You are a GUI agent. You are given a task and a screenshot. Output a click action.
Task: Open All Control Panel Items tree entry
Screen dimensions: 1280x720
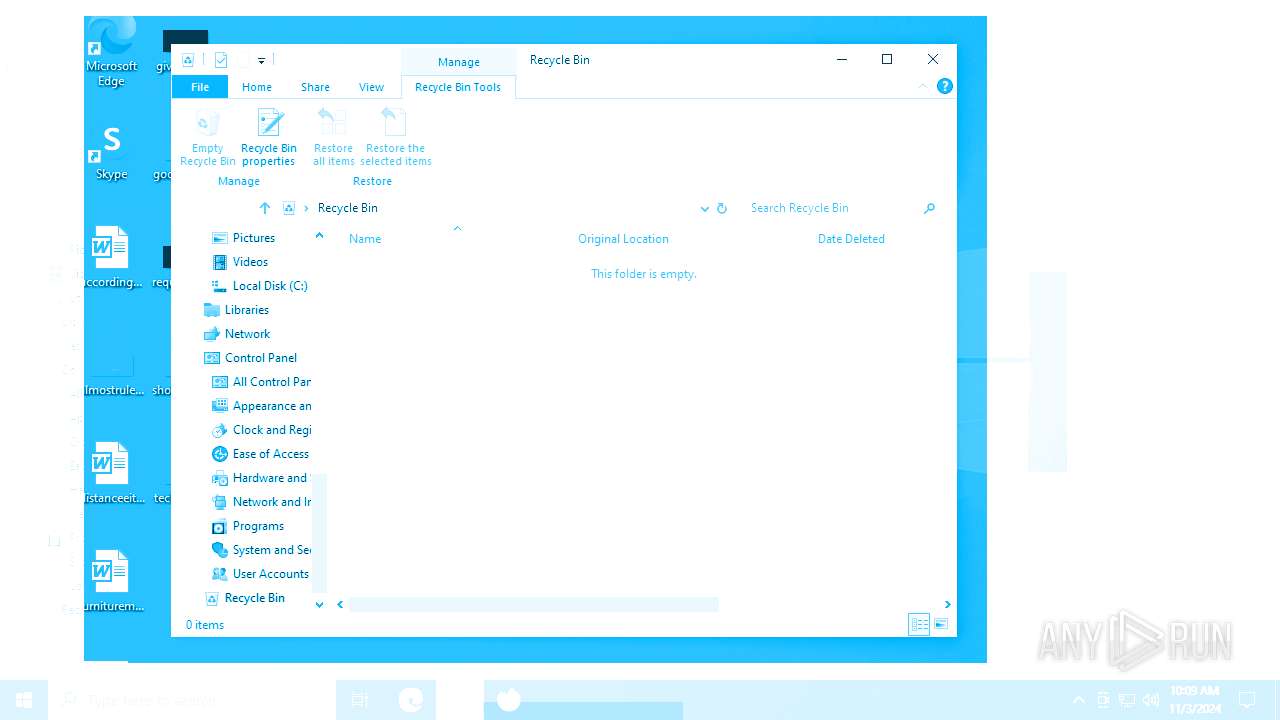271,382
